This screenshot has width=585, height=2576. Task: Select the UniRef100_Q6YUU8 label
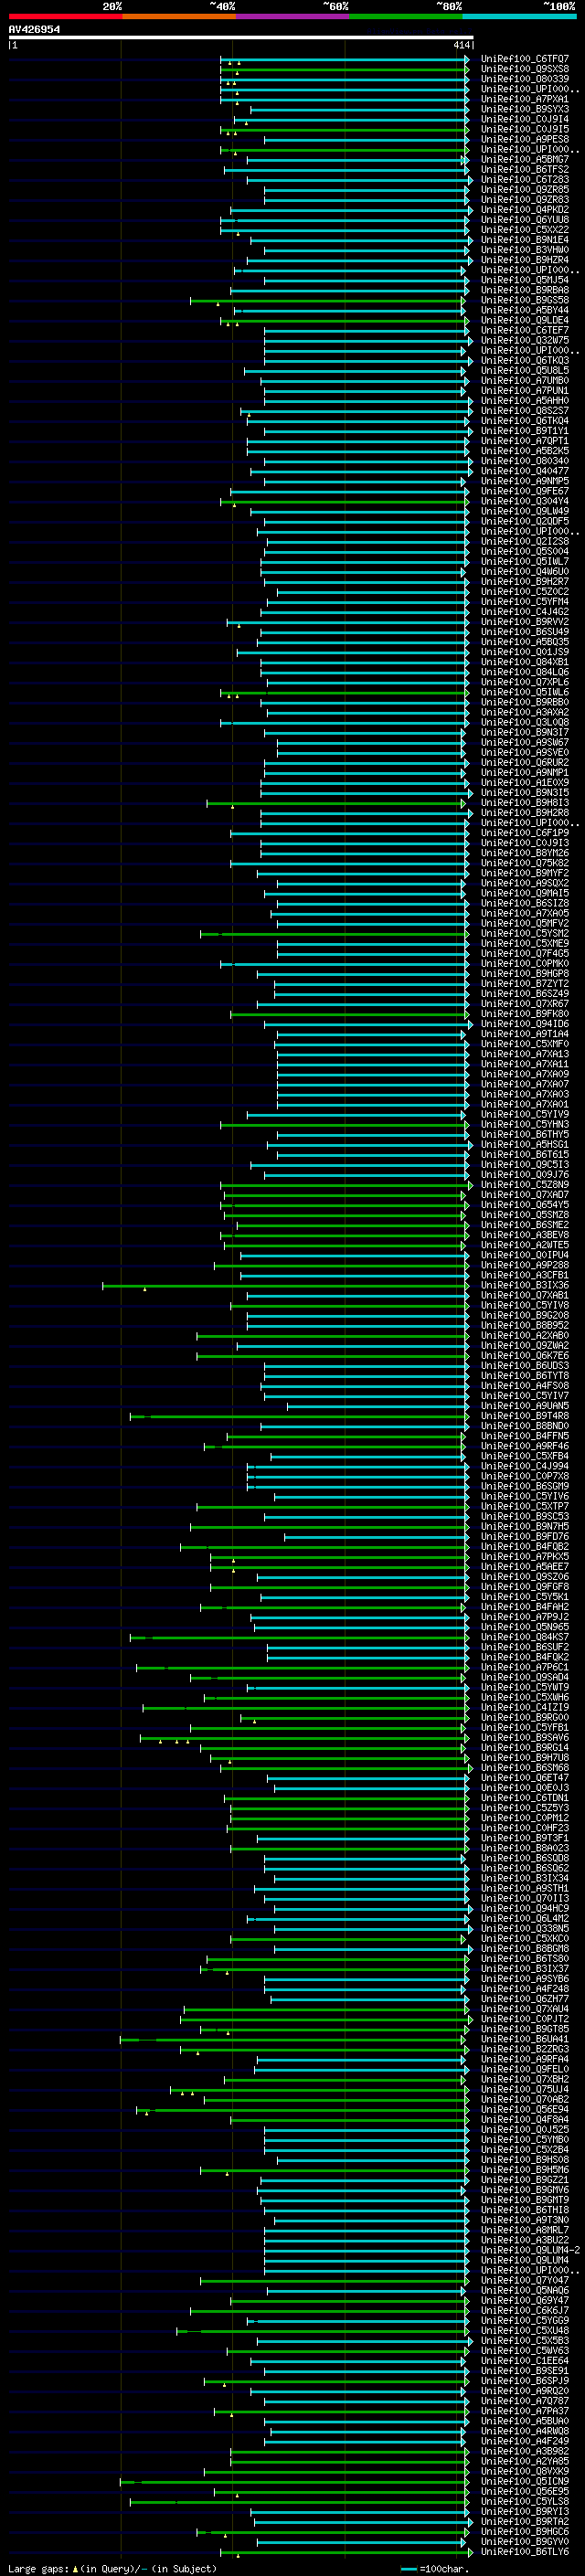tap(524, 220)
